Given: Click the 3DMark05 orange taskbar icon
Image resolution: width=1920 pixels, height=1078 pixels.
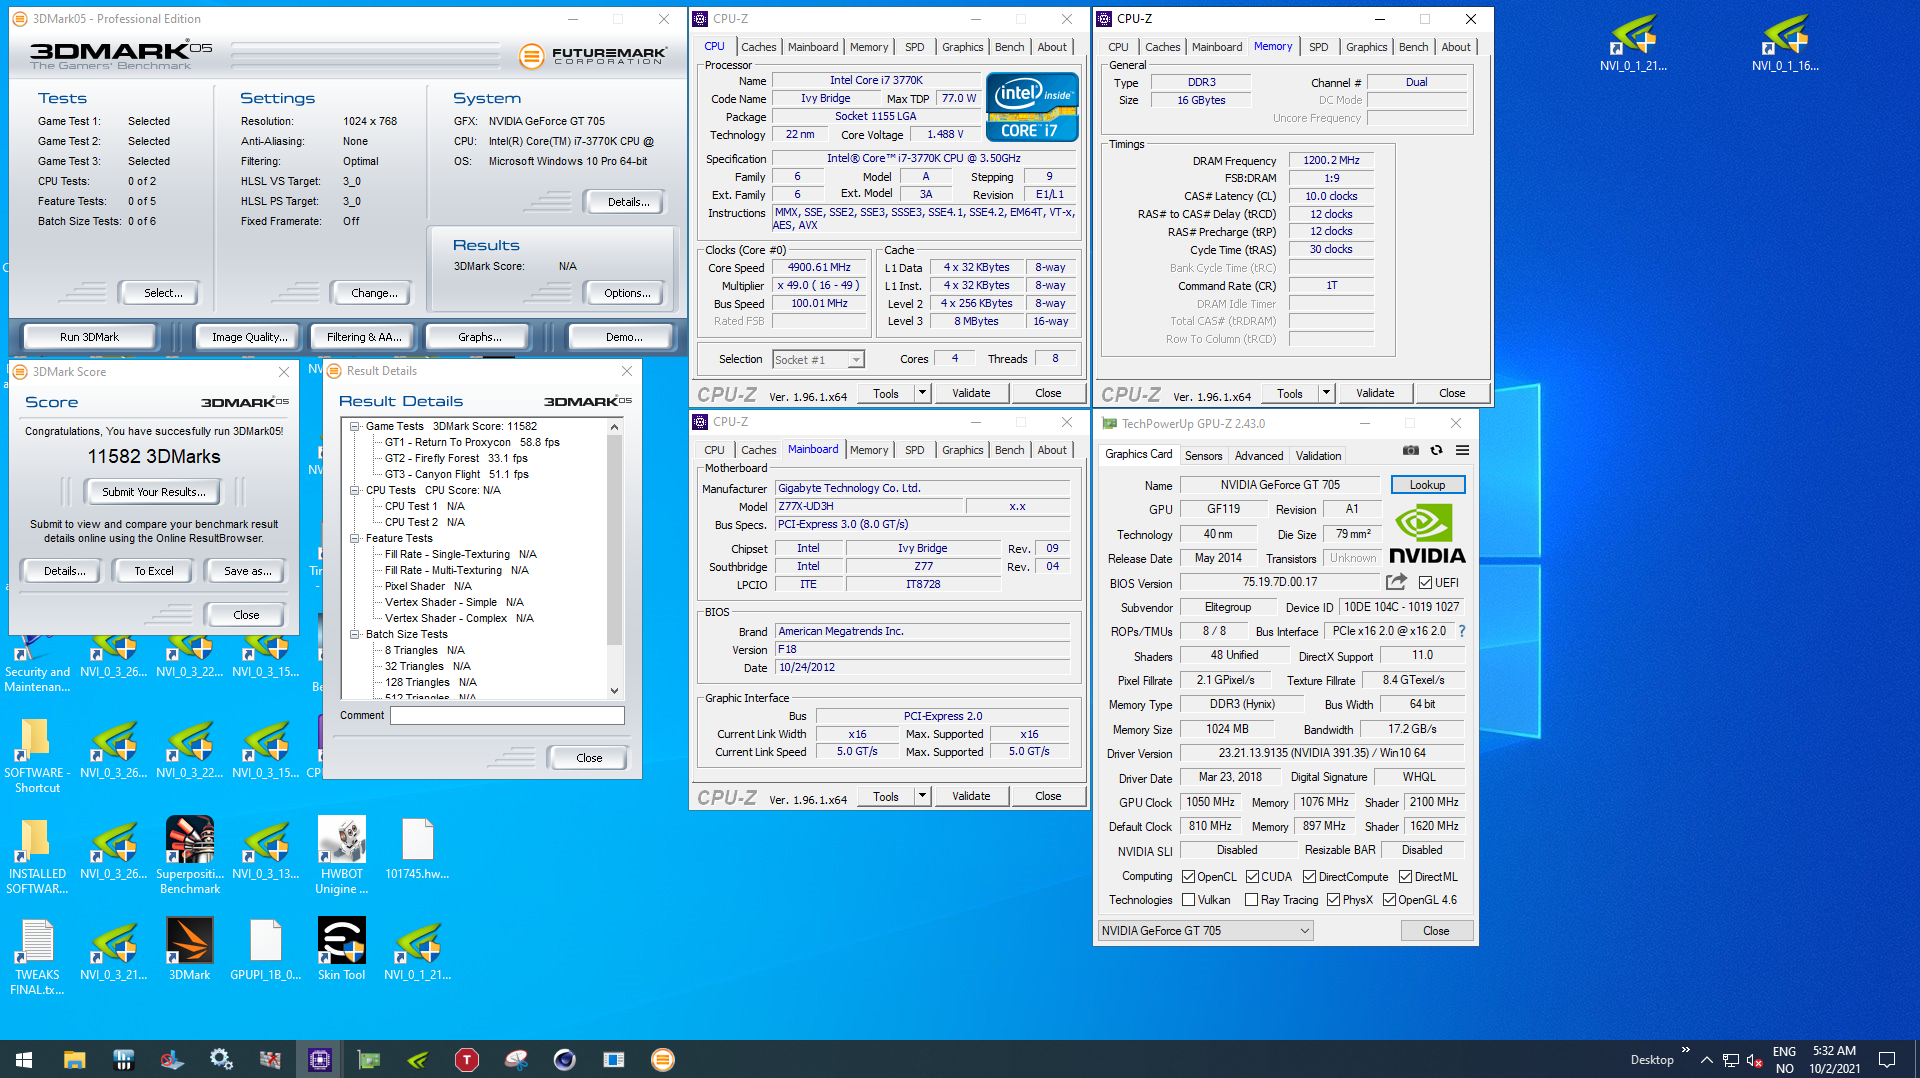Looking at the screenshot, I should tap(663, 1059).
